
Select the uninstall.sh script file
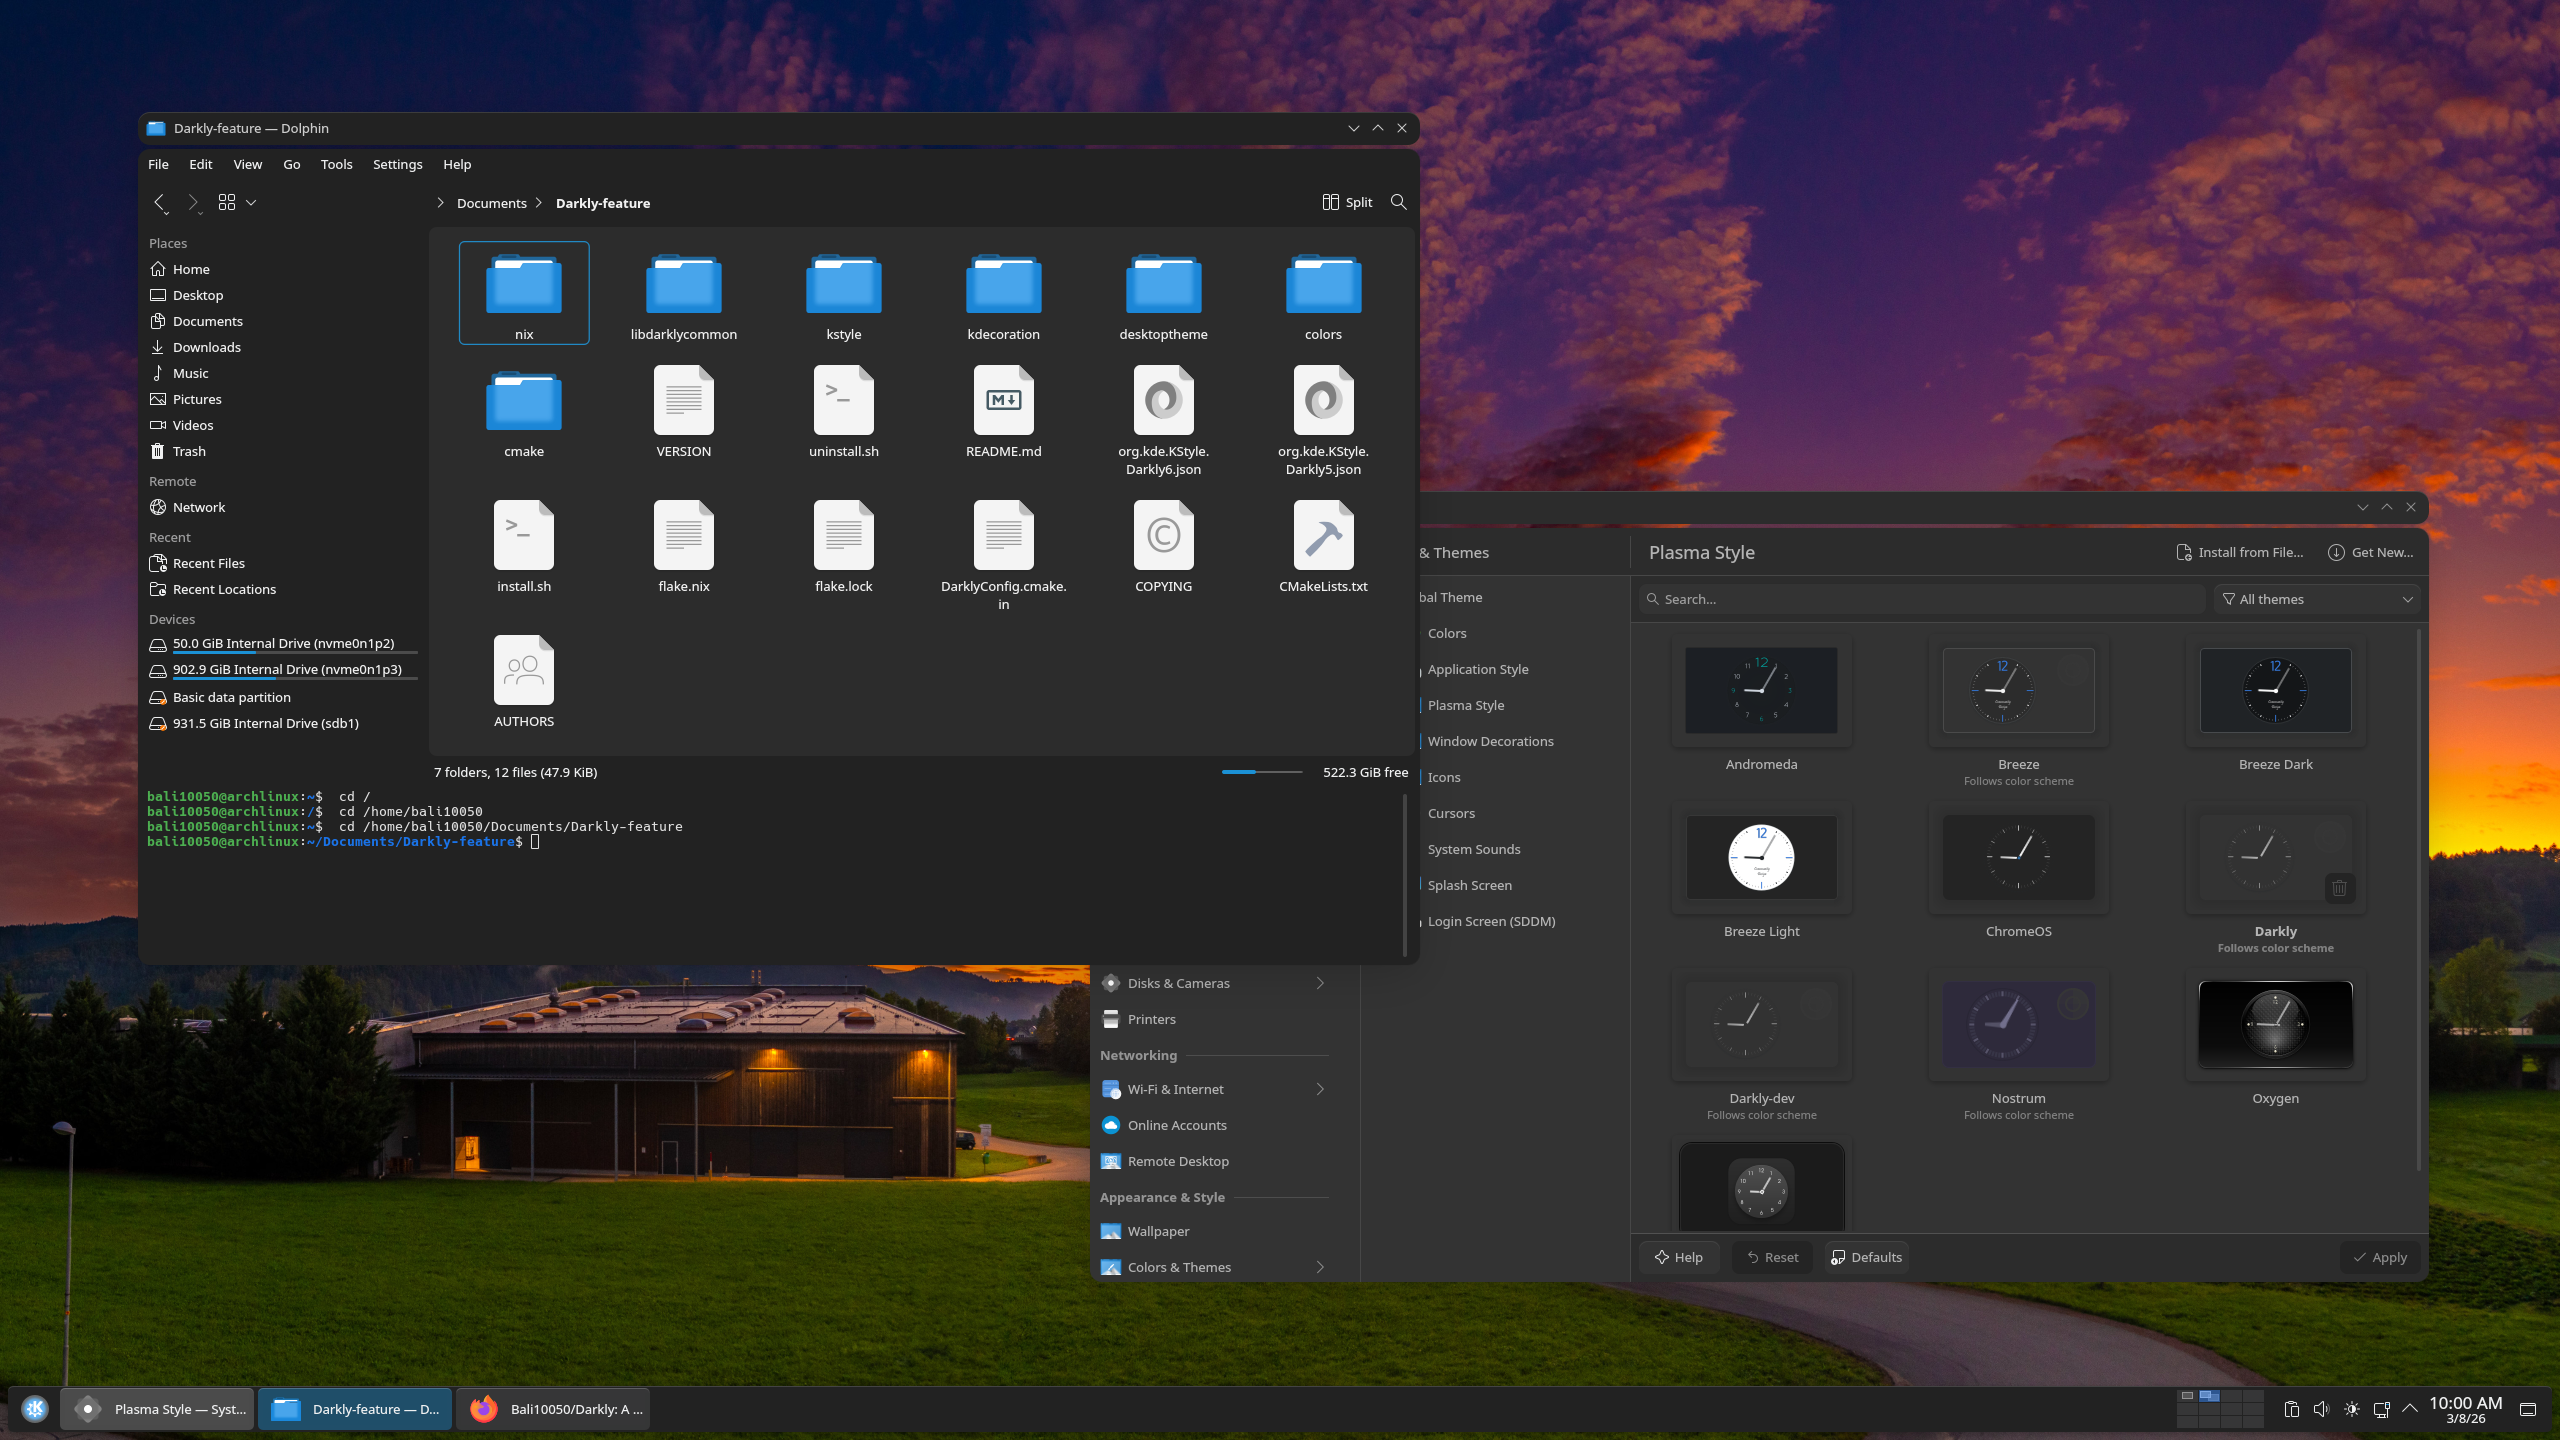pos(843,411)
